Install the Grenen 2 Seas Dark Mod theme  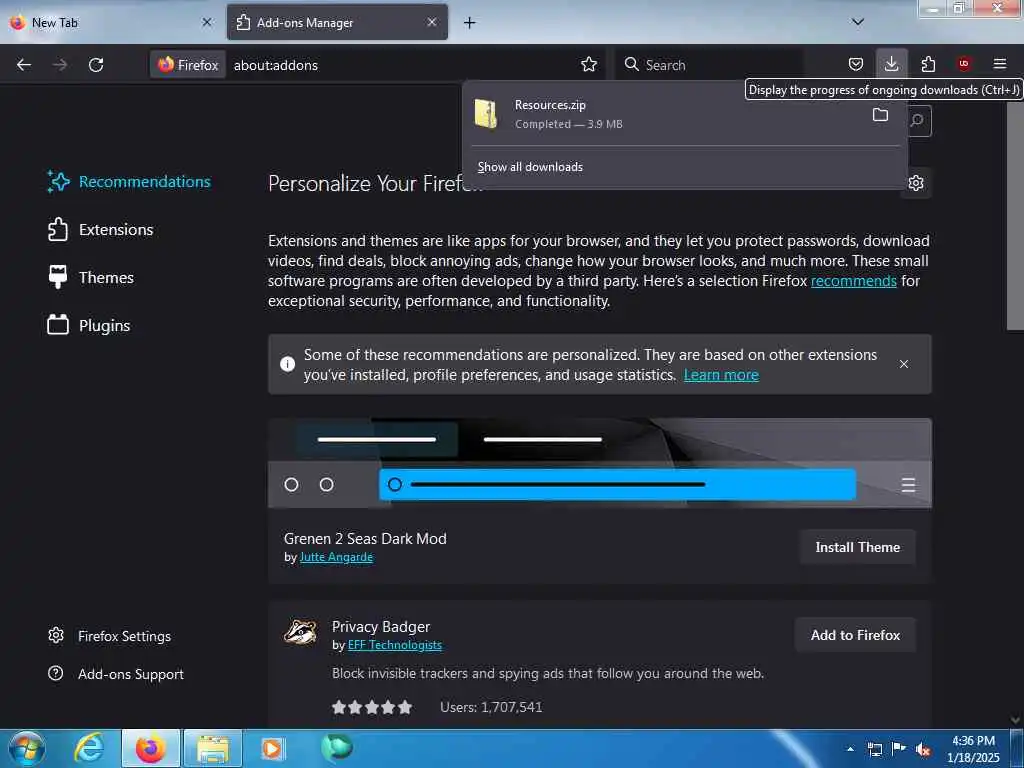tap(857, 547)
